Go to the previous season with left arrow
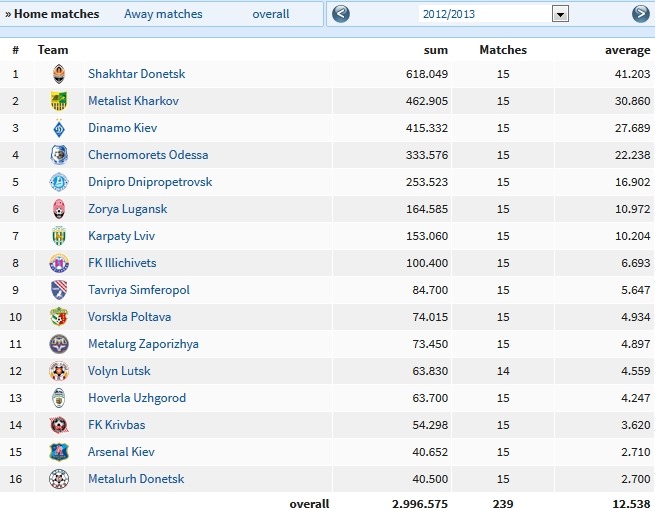 click(x=341, y=14)
